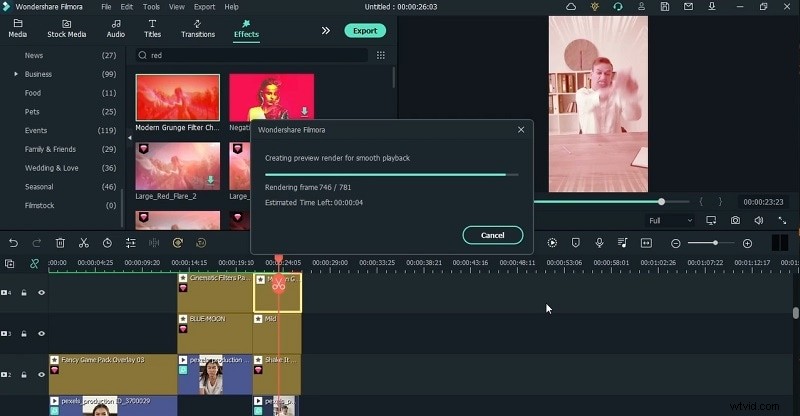This screenshot has height=416, width=800.
Task: Switch to the Audio tab
Action: [x=116, y=29]
